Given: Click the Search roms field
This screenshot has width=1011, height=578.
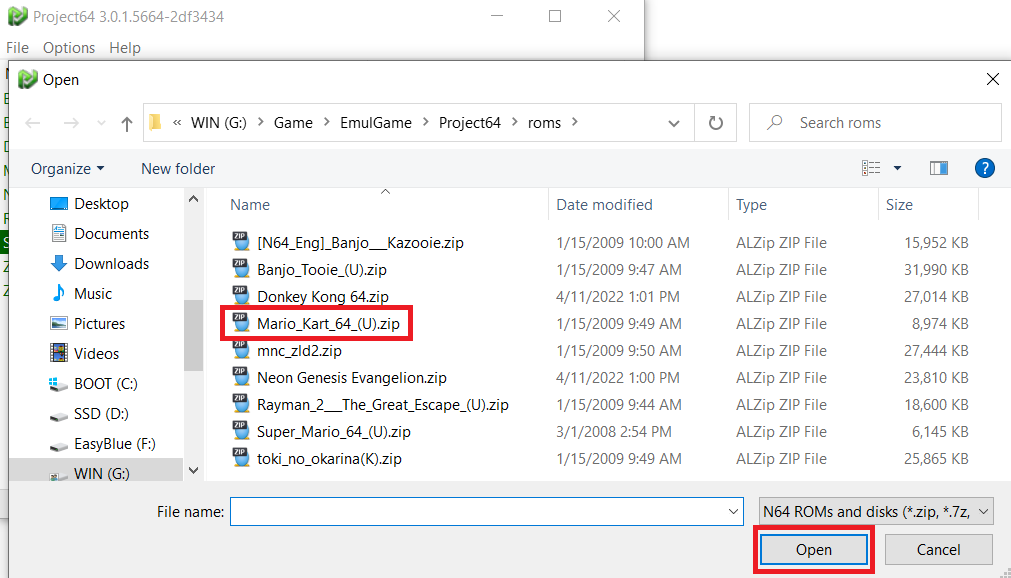Looking at the screenshot, I should (876, 123).
